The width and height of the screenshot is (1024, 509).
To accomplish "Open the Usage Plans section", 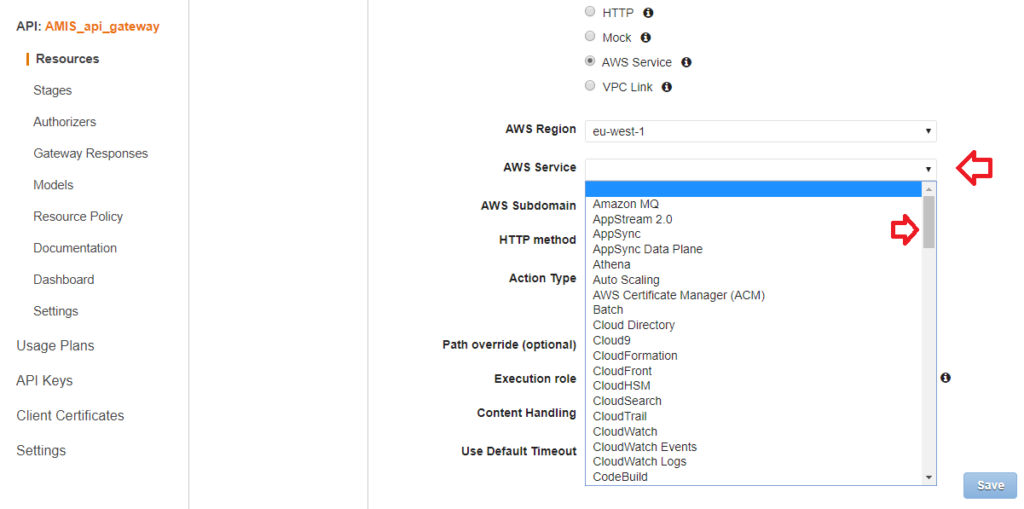I will (x=55, y=346).
